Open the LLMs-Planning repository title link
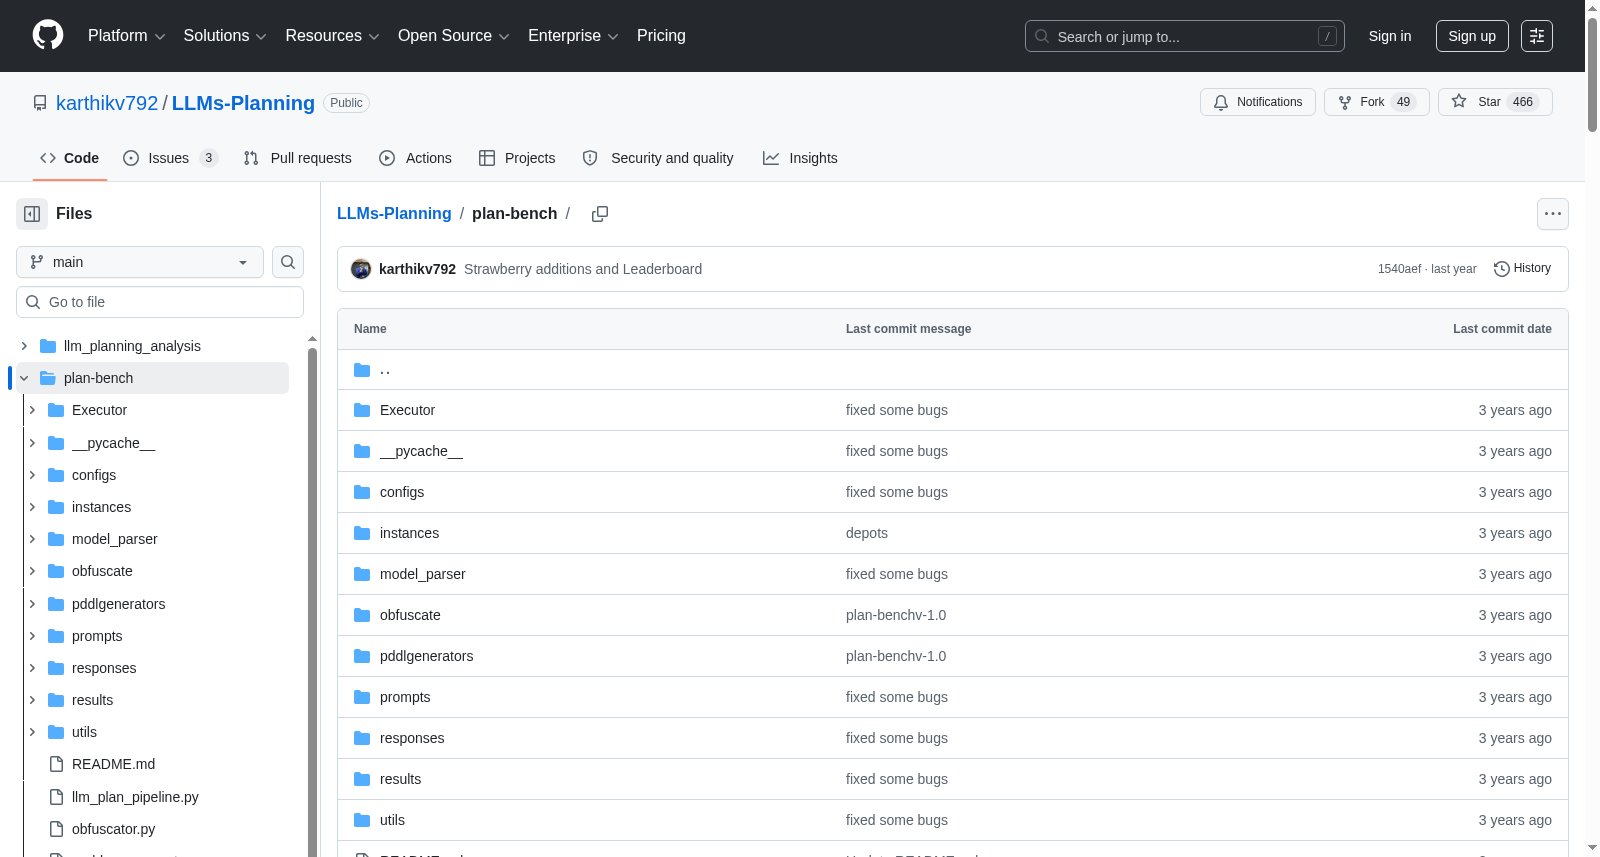Screen dimensions: 1600x857 243,103
